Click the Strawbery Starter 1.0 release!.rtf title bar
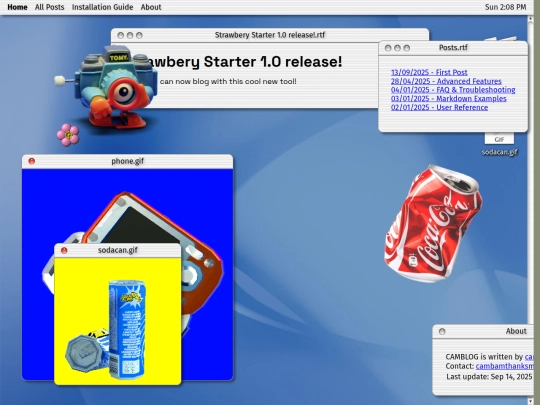This screenshot has height=405, width=540. tap(270, 35)
